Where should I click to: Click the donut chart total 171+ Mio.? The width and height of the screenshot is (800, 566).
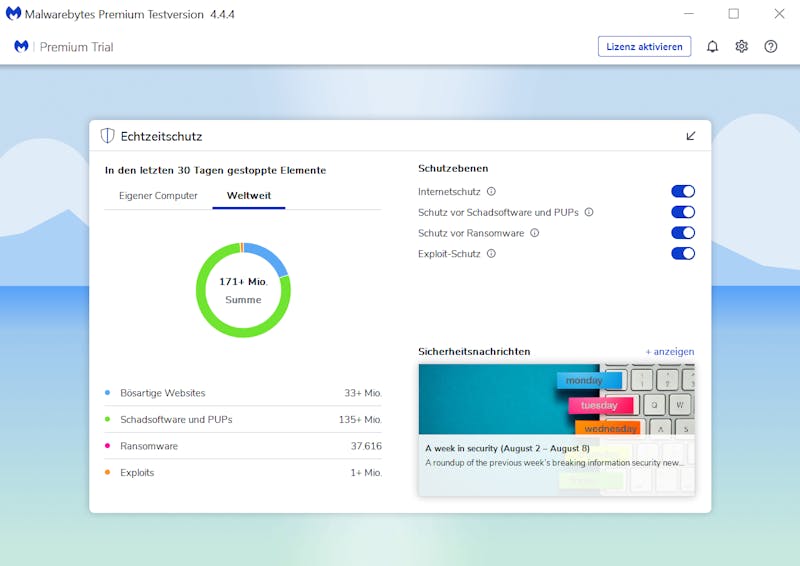pos(243,281)
